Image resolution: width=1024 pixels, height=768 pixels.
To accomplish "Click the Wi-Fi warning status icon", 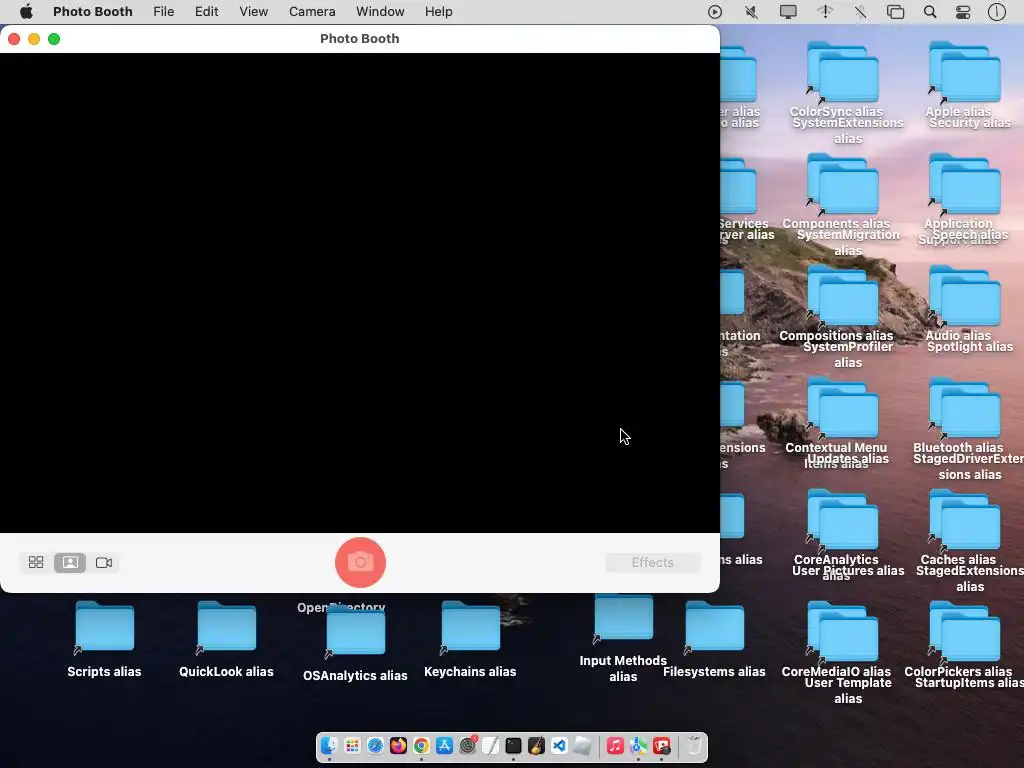I will tap(825, 12).
